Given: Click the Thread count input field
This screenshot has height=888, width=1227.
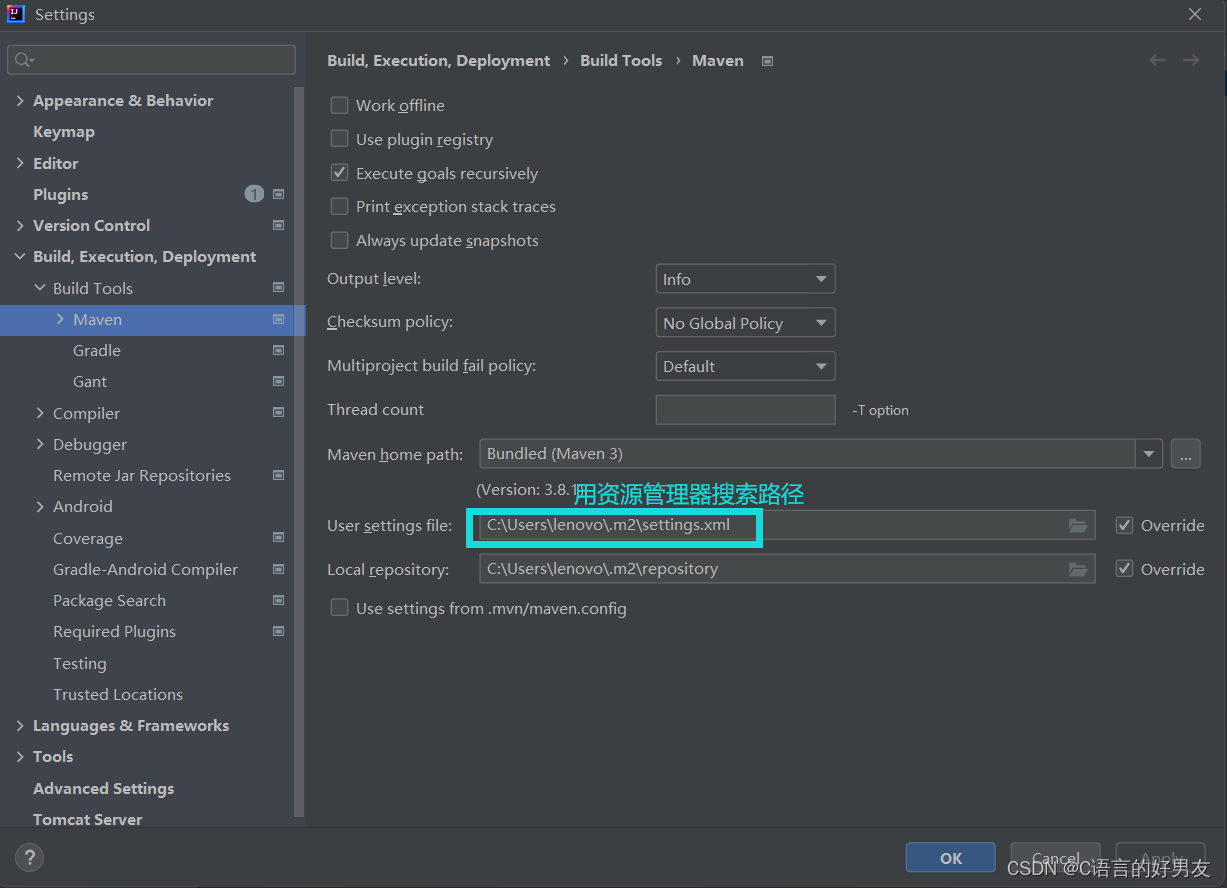Looking at the screenshot, I should (x=745, y=410).
